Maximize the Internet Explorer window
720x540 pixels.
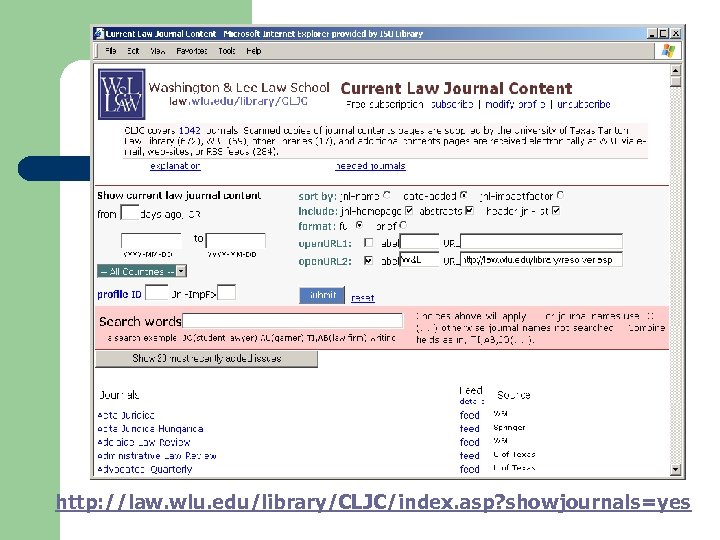(x=664, y=34)
